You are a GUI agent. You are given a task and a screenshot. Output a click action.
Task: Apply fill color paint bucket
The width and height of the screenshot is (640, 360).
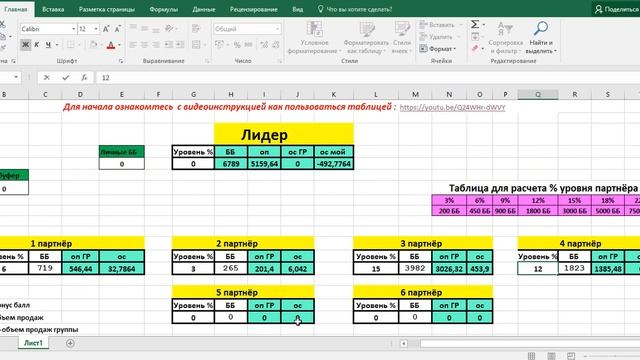coord(93,45)
